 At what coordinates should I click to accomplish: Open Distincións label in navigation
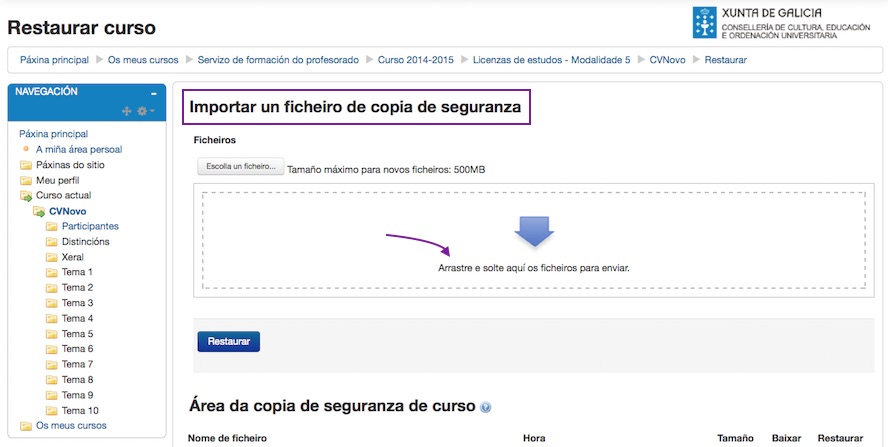click(86, 241)
